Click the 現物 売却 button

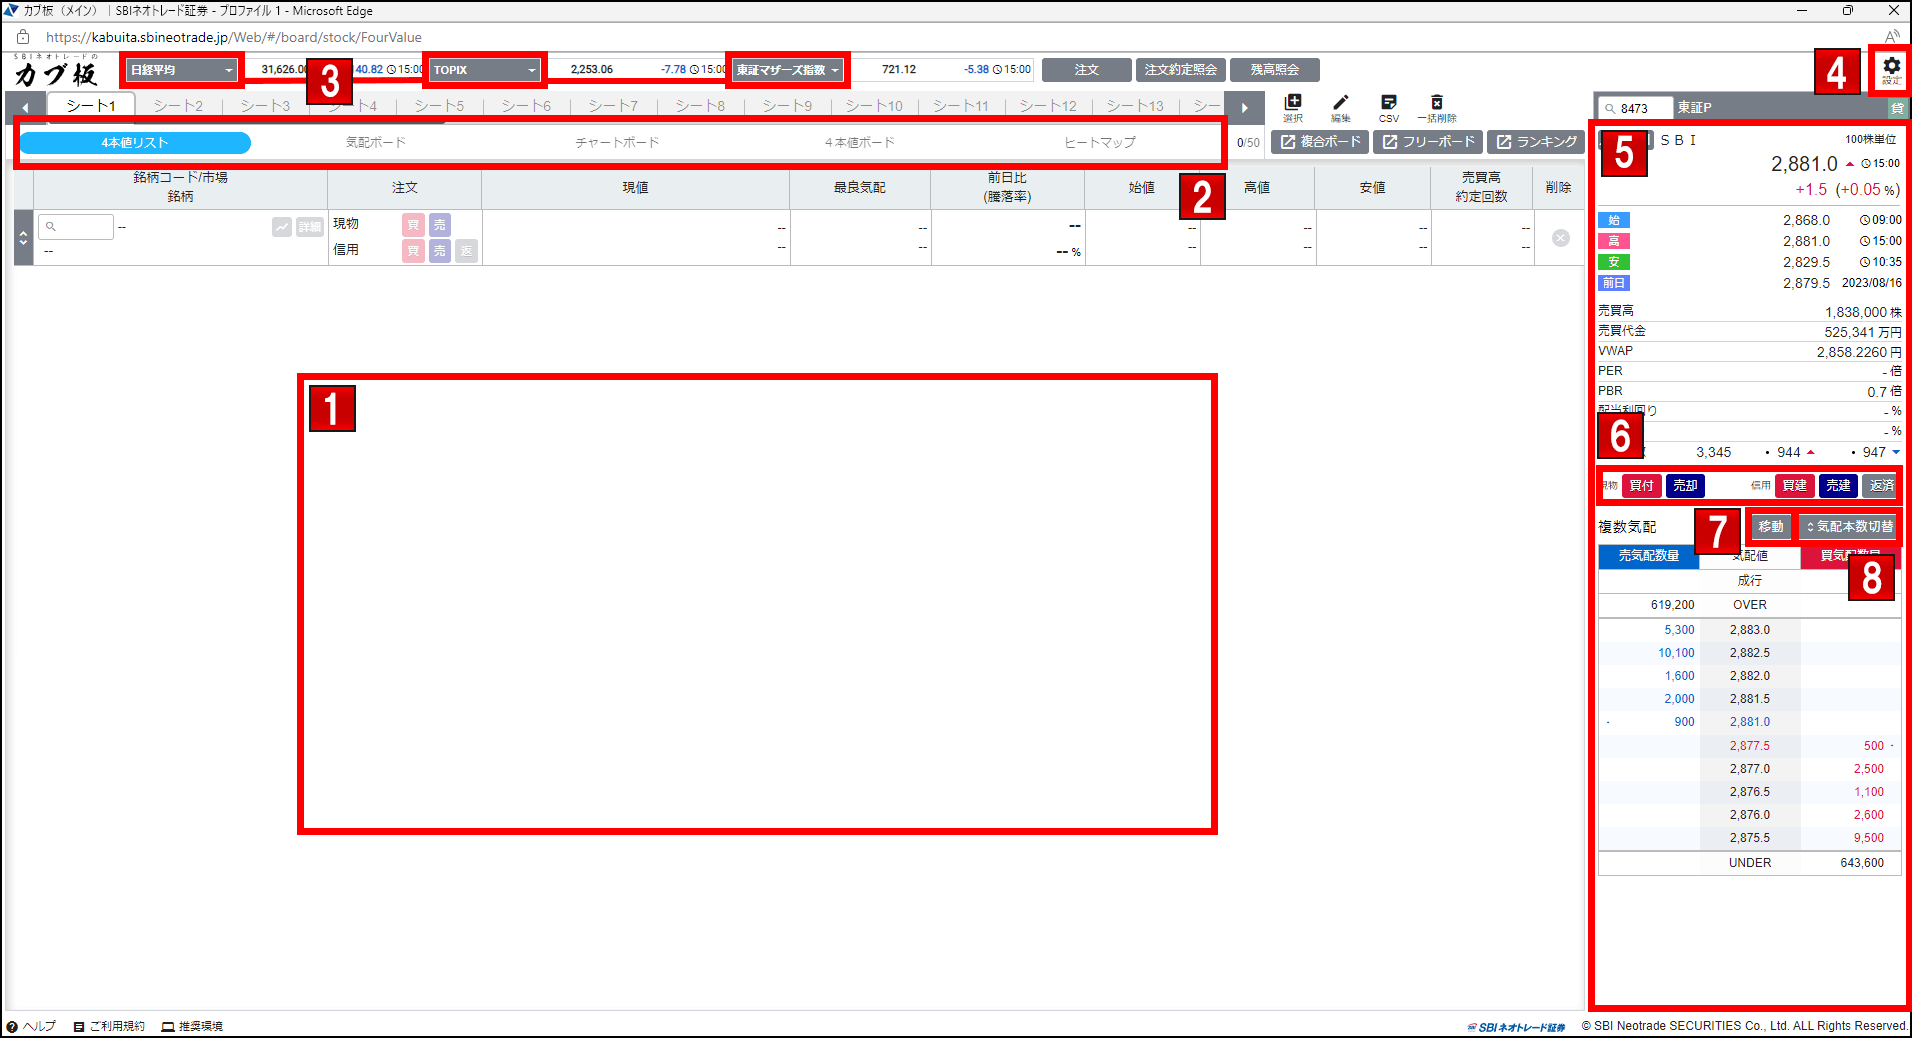pos(1685,486)
